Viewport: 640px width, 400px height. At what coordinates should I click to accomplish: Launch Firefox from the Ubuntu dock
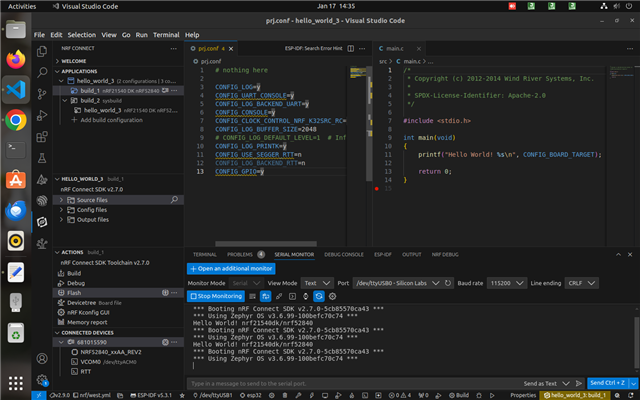coord(16,60)
